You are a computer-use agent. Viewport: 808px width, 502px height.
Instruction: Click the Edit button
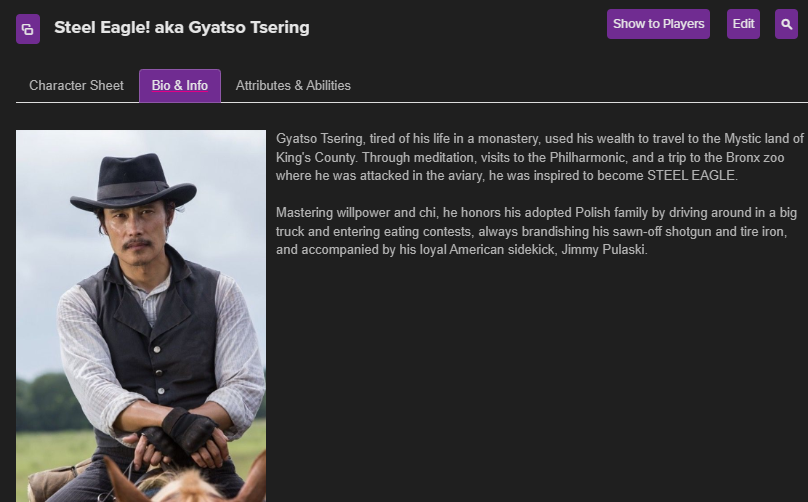[x=743, y=24]
